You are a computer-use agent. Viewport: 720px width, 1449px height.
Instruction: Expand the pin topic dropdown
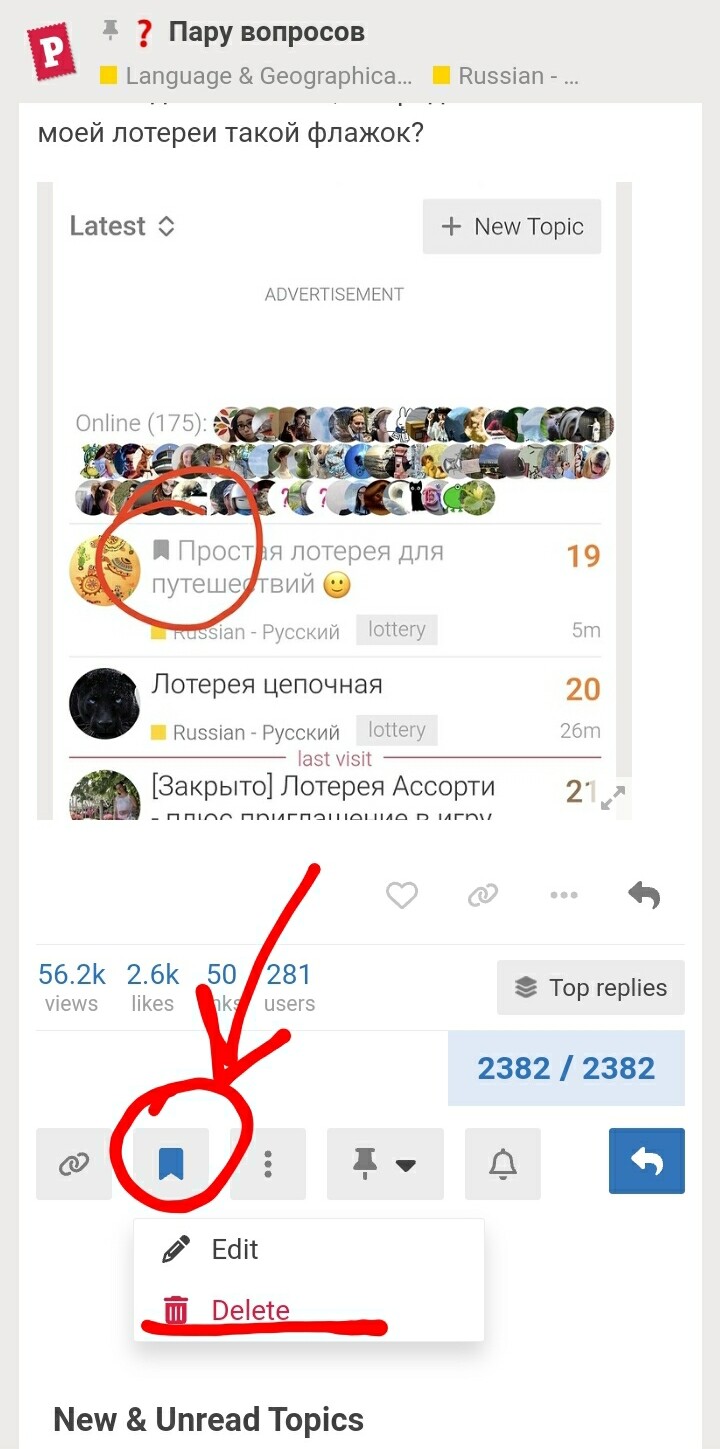click(x=385, y=1164)
